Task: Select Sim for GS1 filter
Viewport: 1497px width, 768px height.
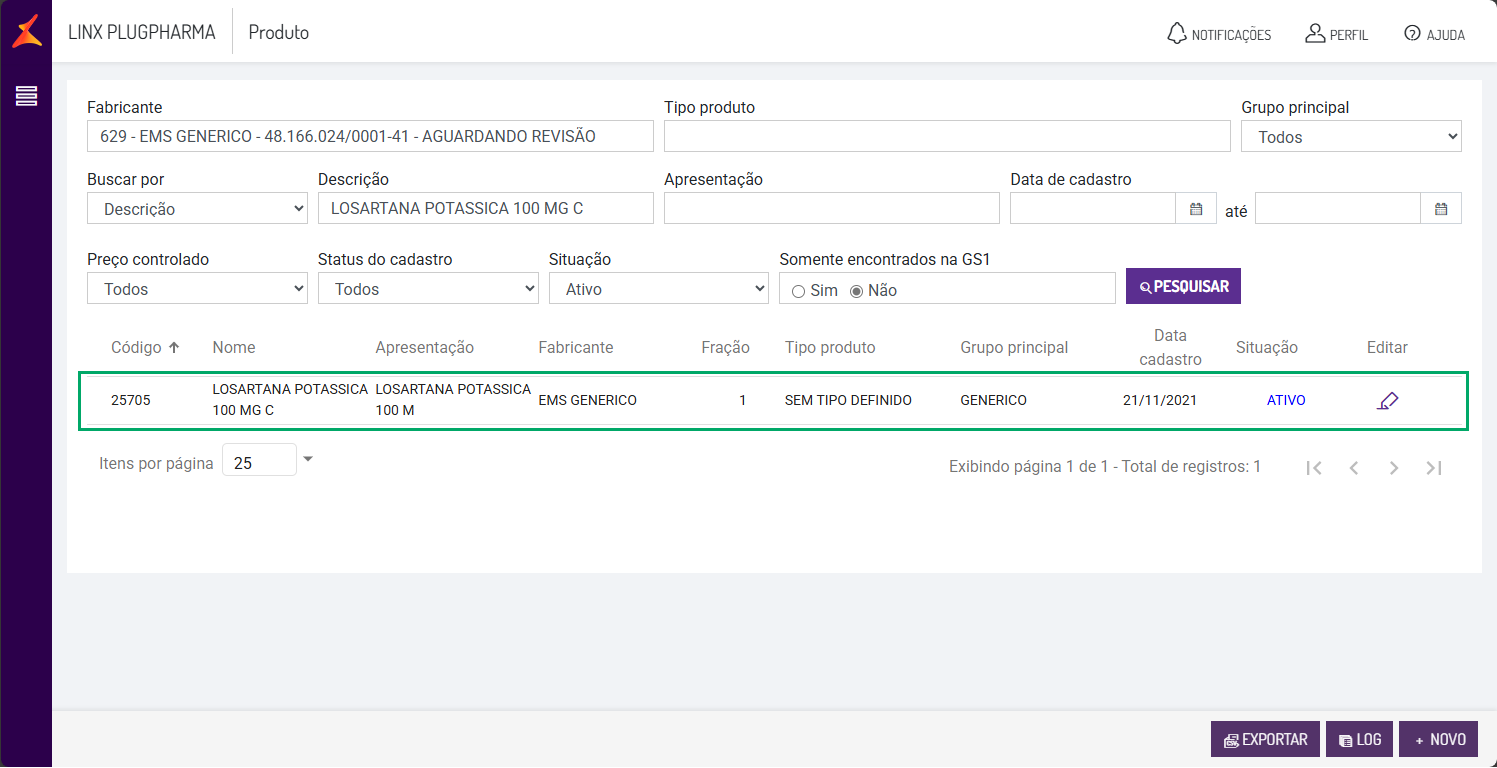Action: [798, 291]
